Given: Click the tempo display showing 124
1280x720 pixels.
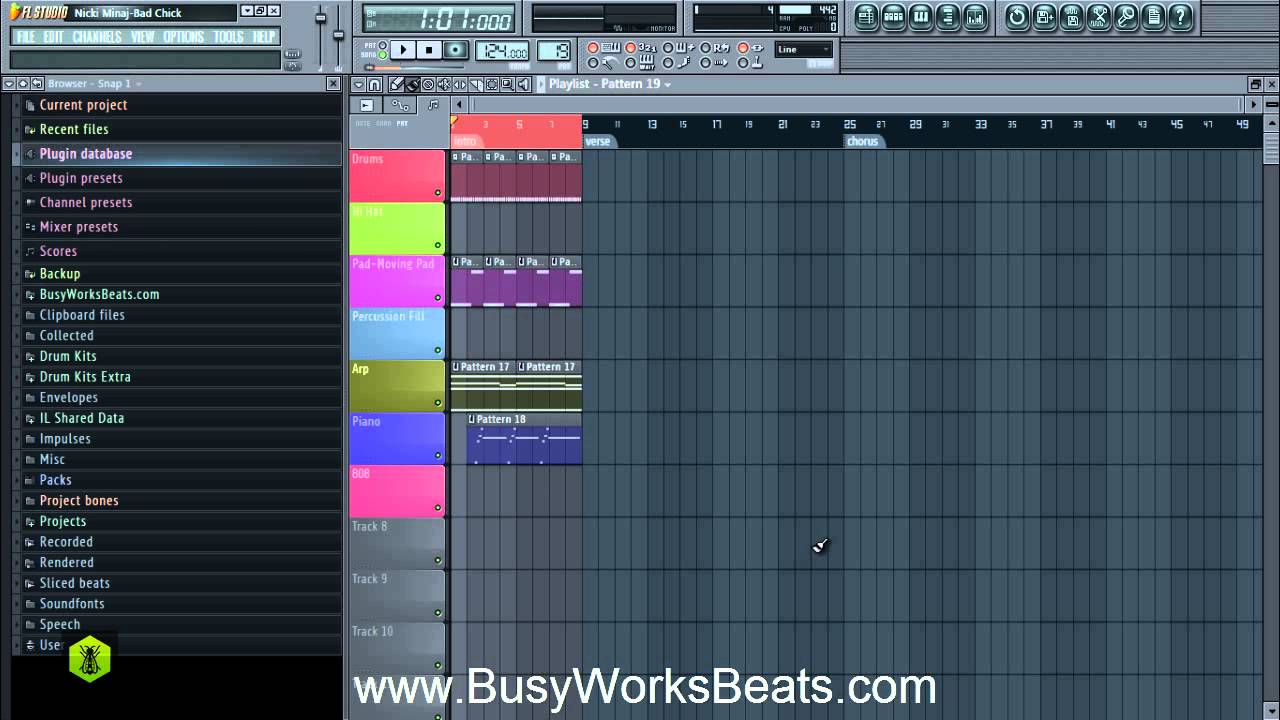Looking at the screenshot, I should pos(502,52).
